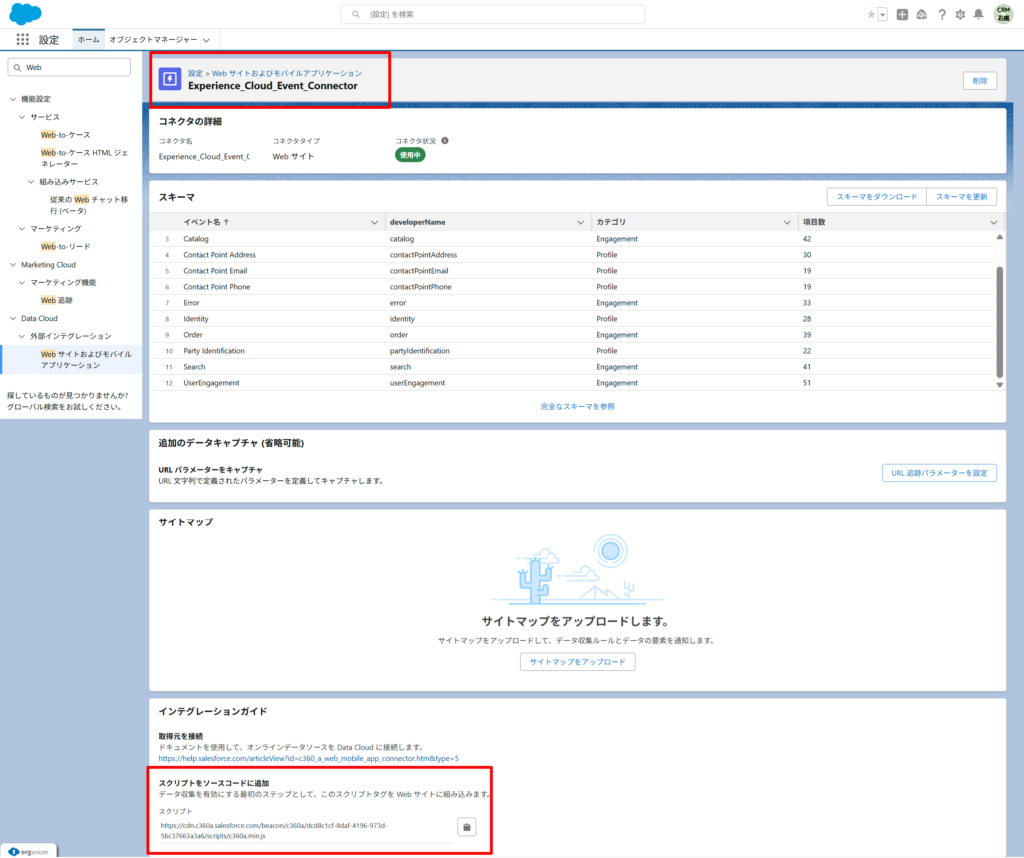Click the organizer icon in the bottom bar

pos(14,851)
